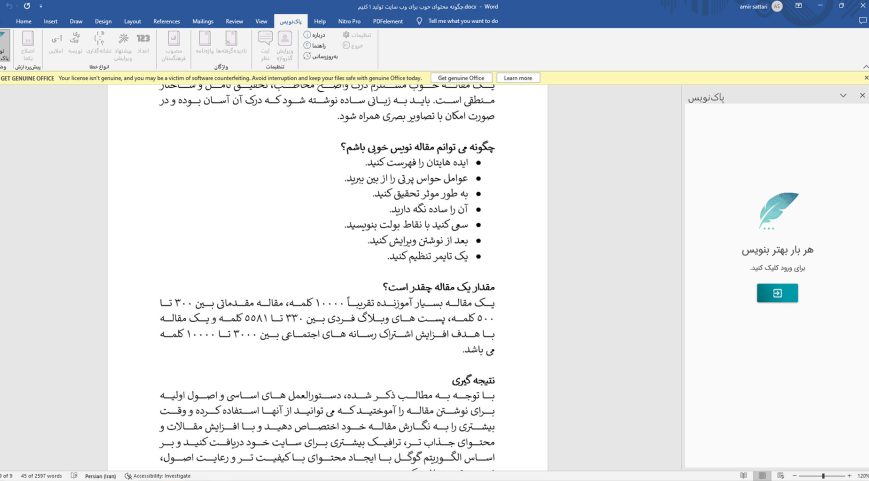Switch to the Draw tab
The height and width of the screenshot is (481, 869).
click(x=76, y=21)
